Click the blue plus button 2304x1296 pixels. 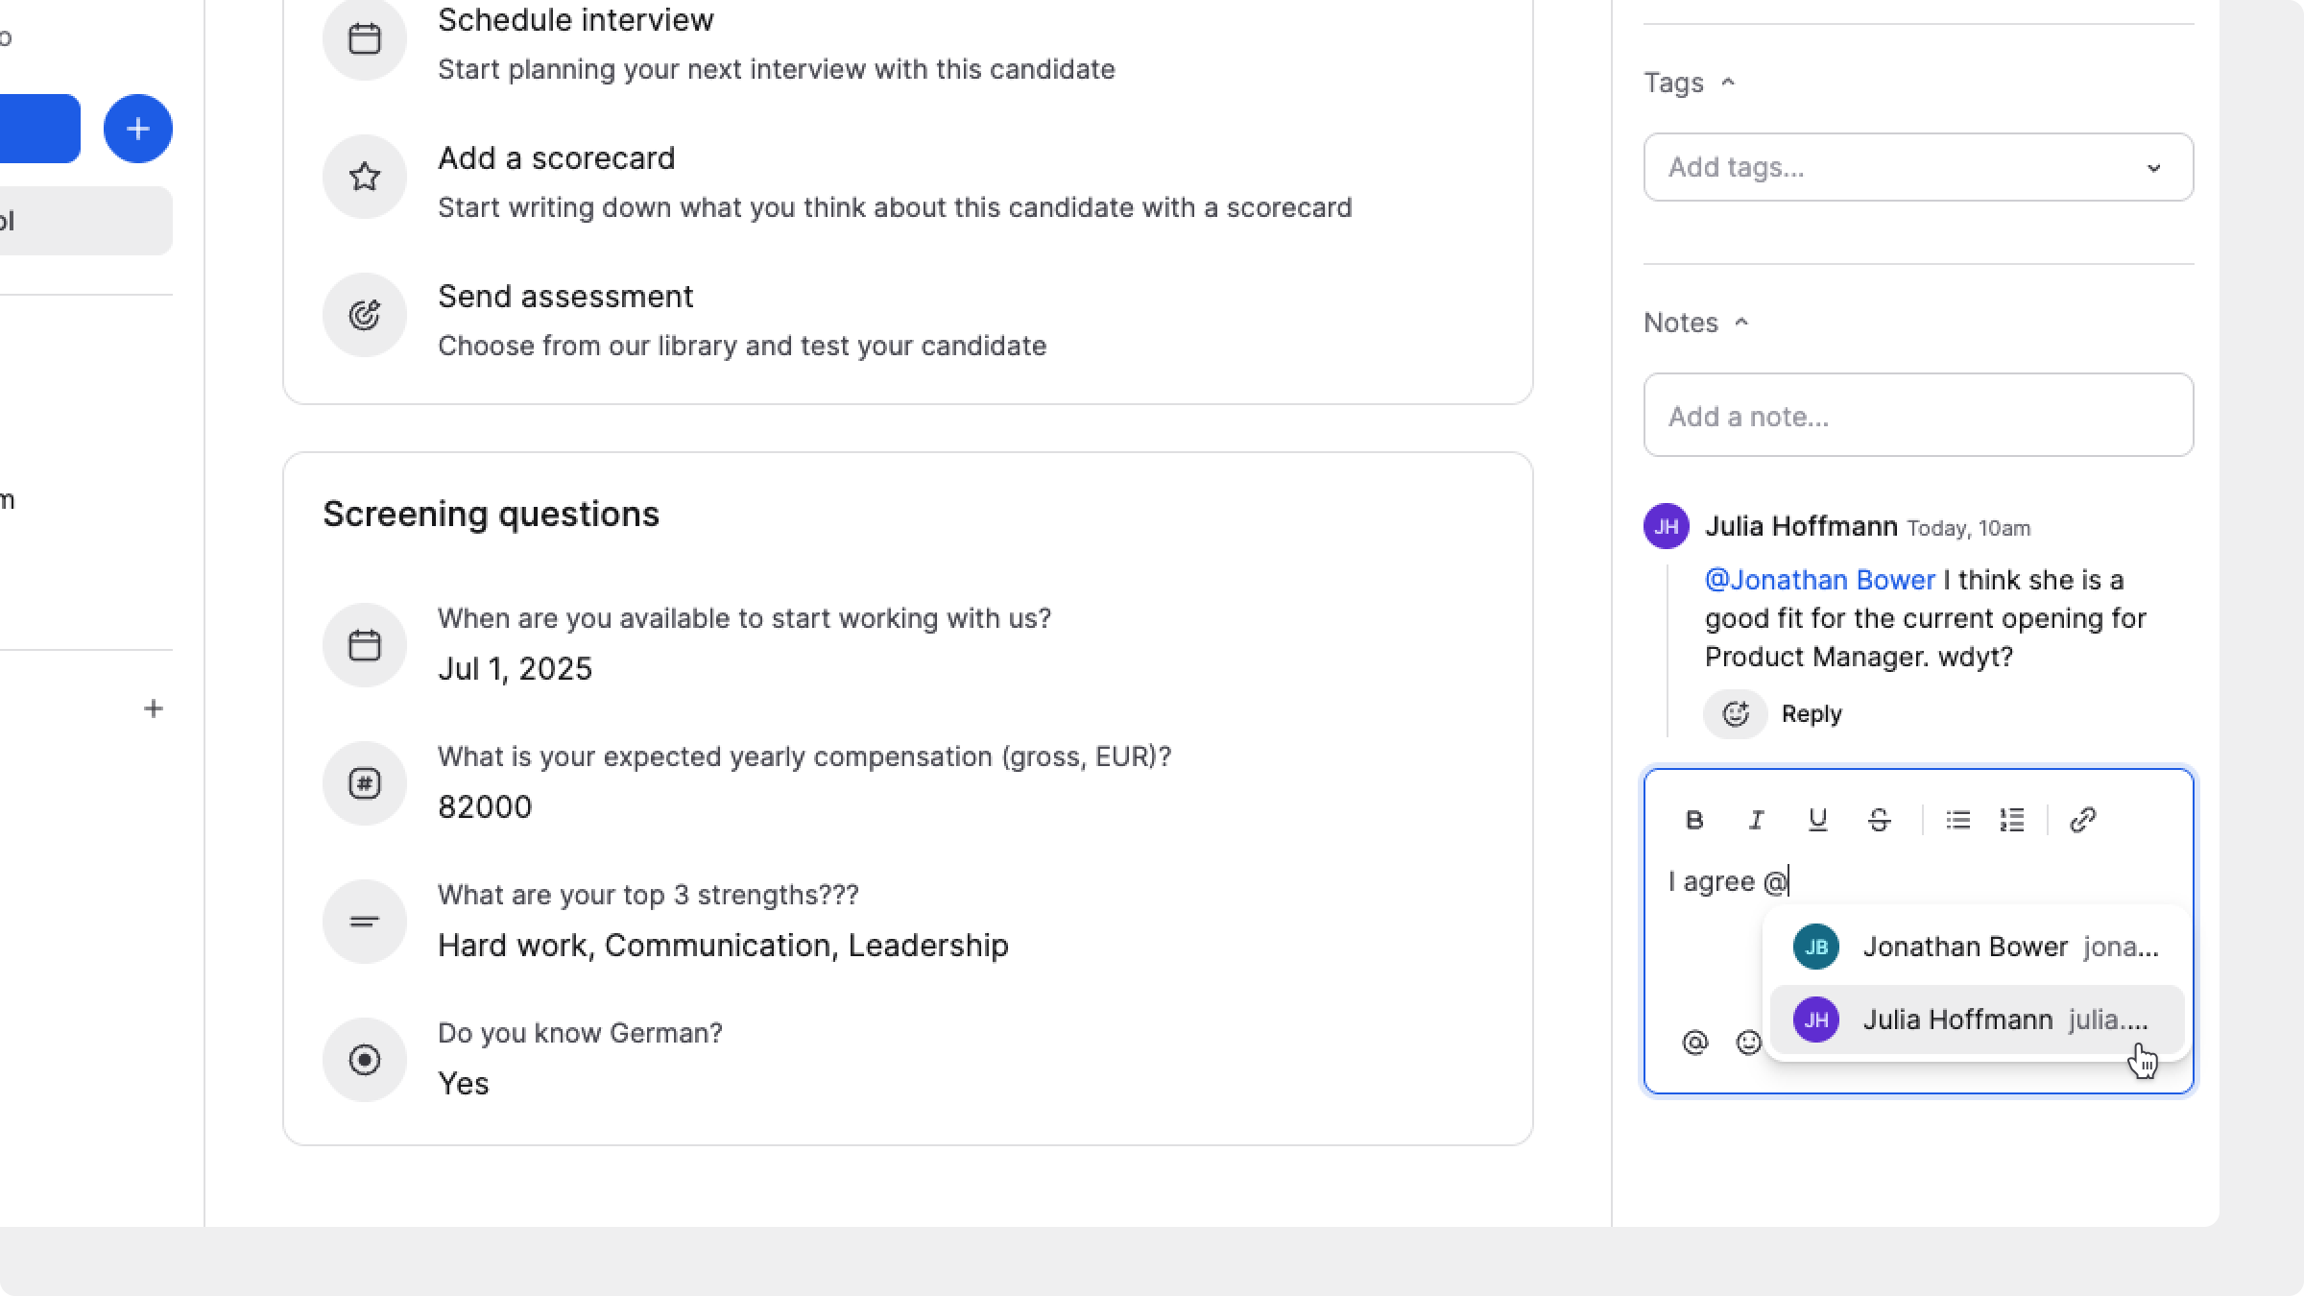pyautogui.click(x=138, y=129)
